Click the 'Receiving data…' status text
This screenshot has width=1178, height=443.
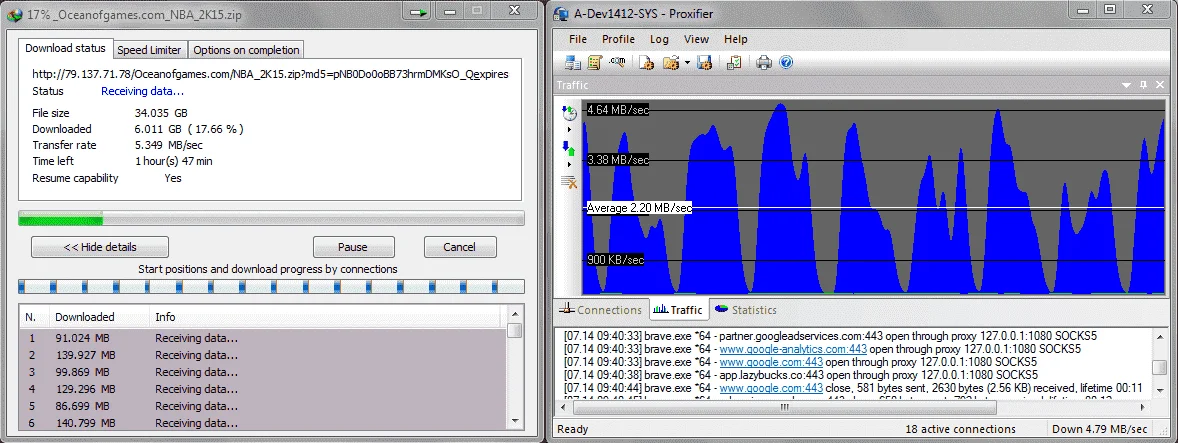[143, 91]
